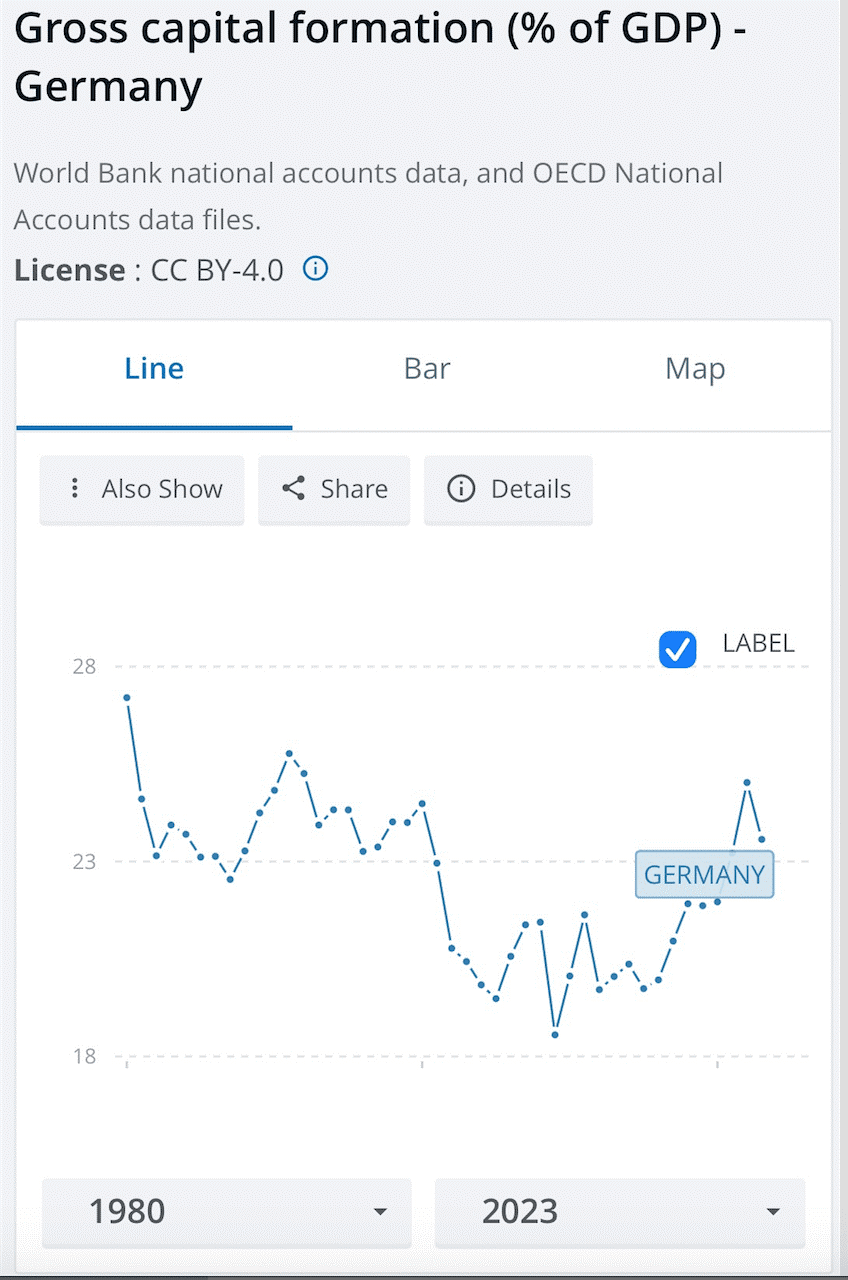The width and height of the screenshot is (848, 1280).
Task: Click the GERMANY series label
Action: (x=704, y=875)
